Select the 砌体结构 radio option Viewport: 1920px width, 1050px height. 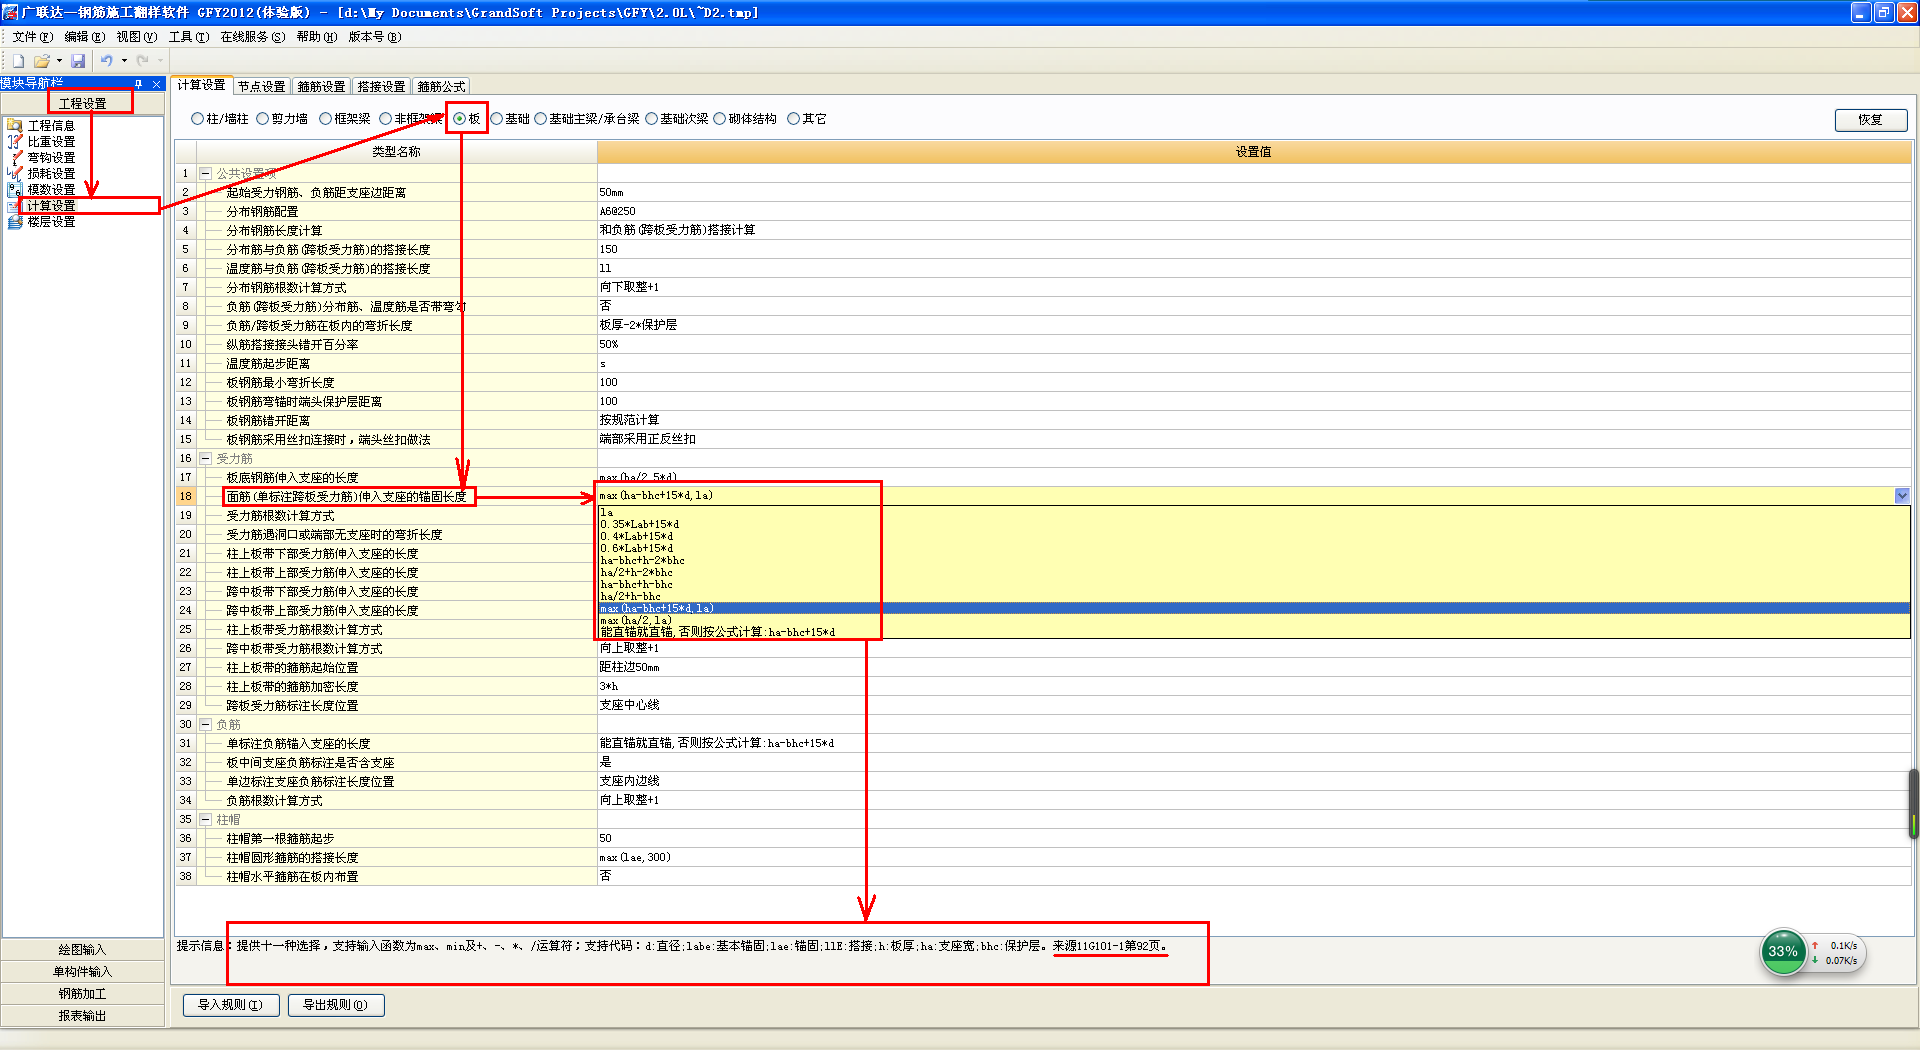pos(744,118)
